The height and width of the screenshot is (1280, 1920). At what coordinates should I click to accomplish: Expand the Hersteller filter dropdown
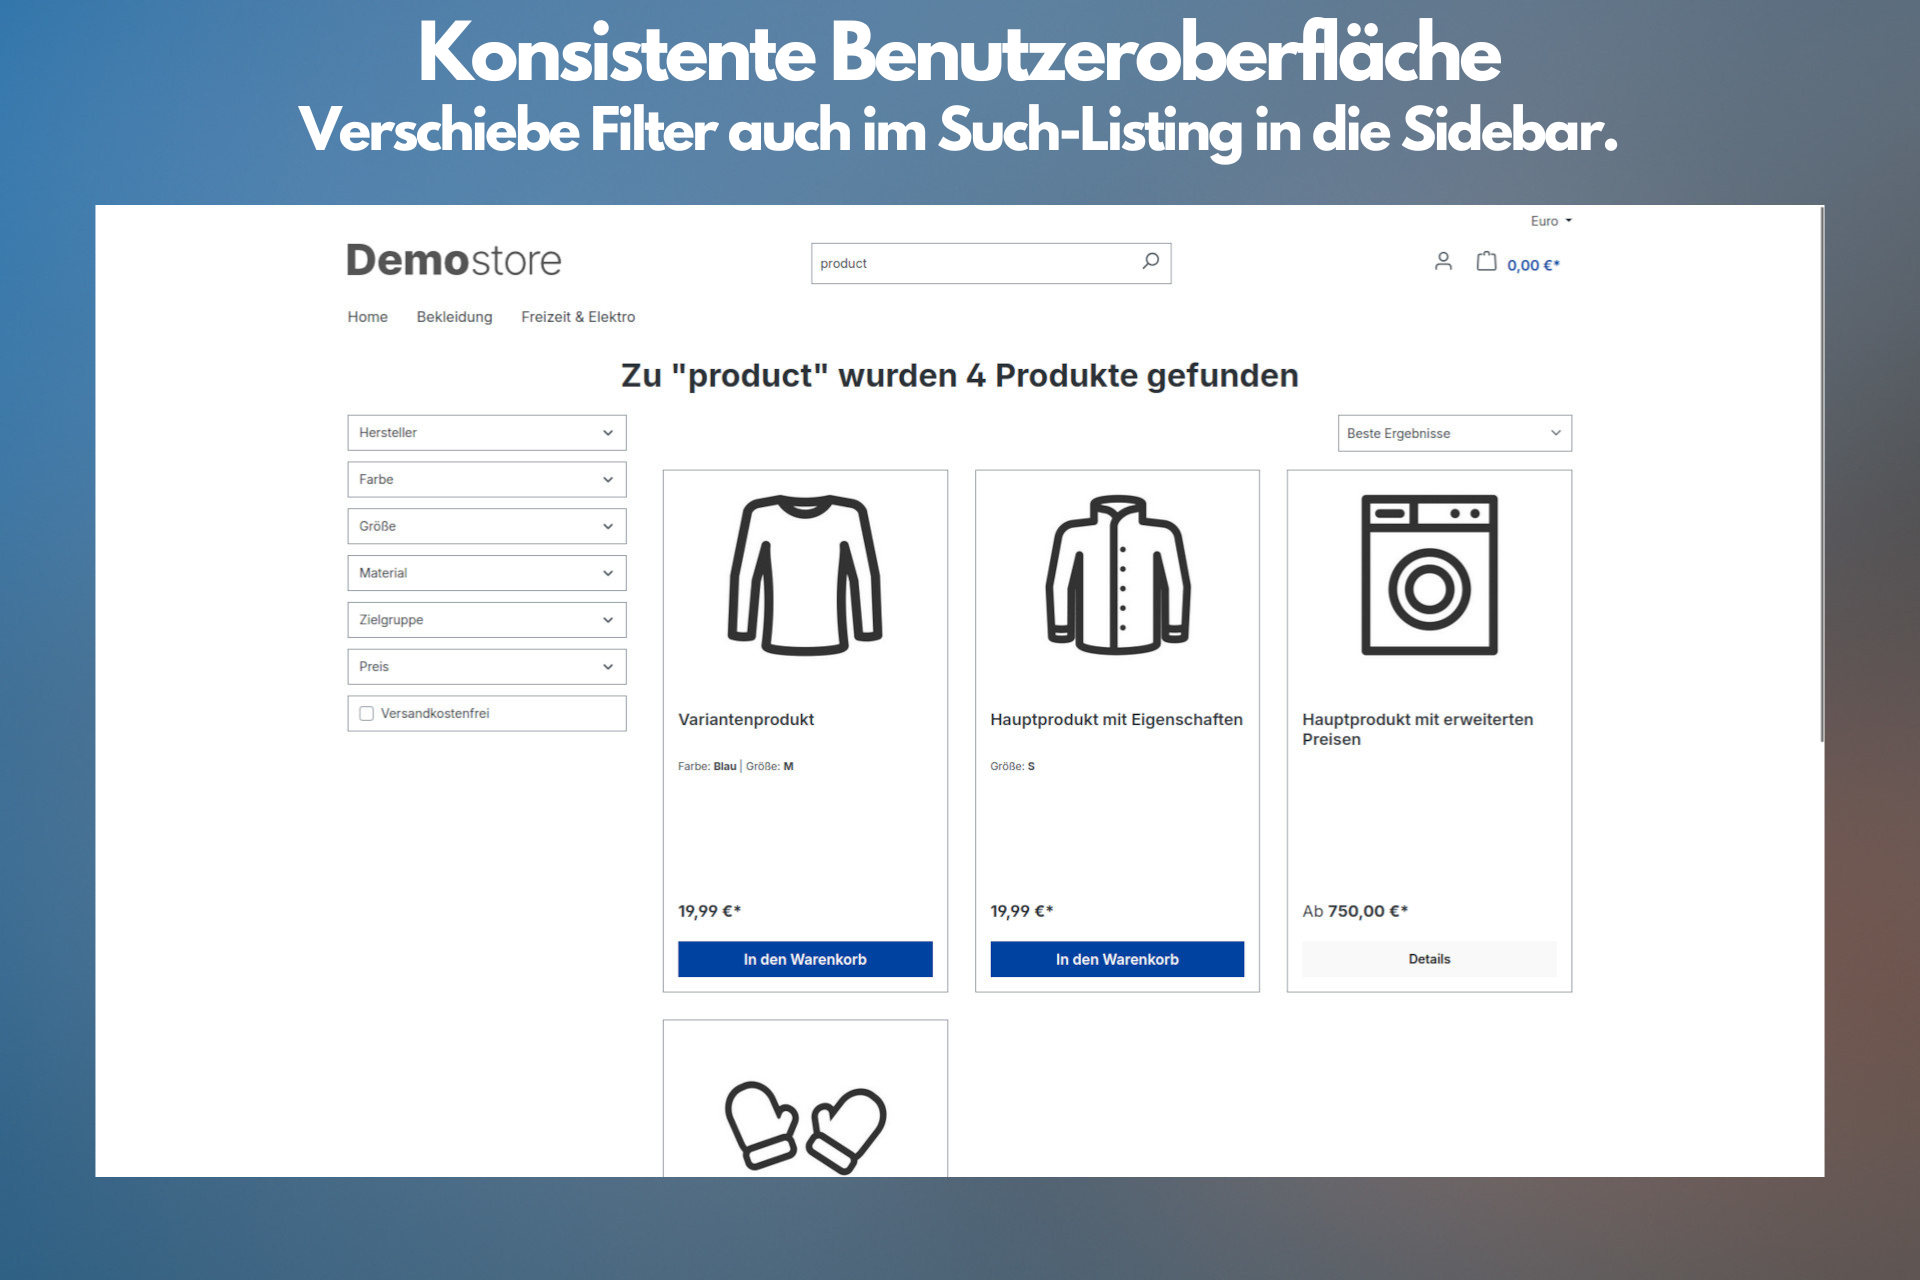[487, 433]
